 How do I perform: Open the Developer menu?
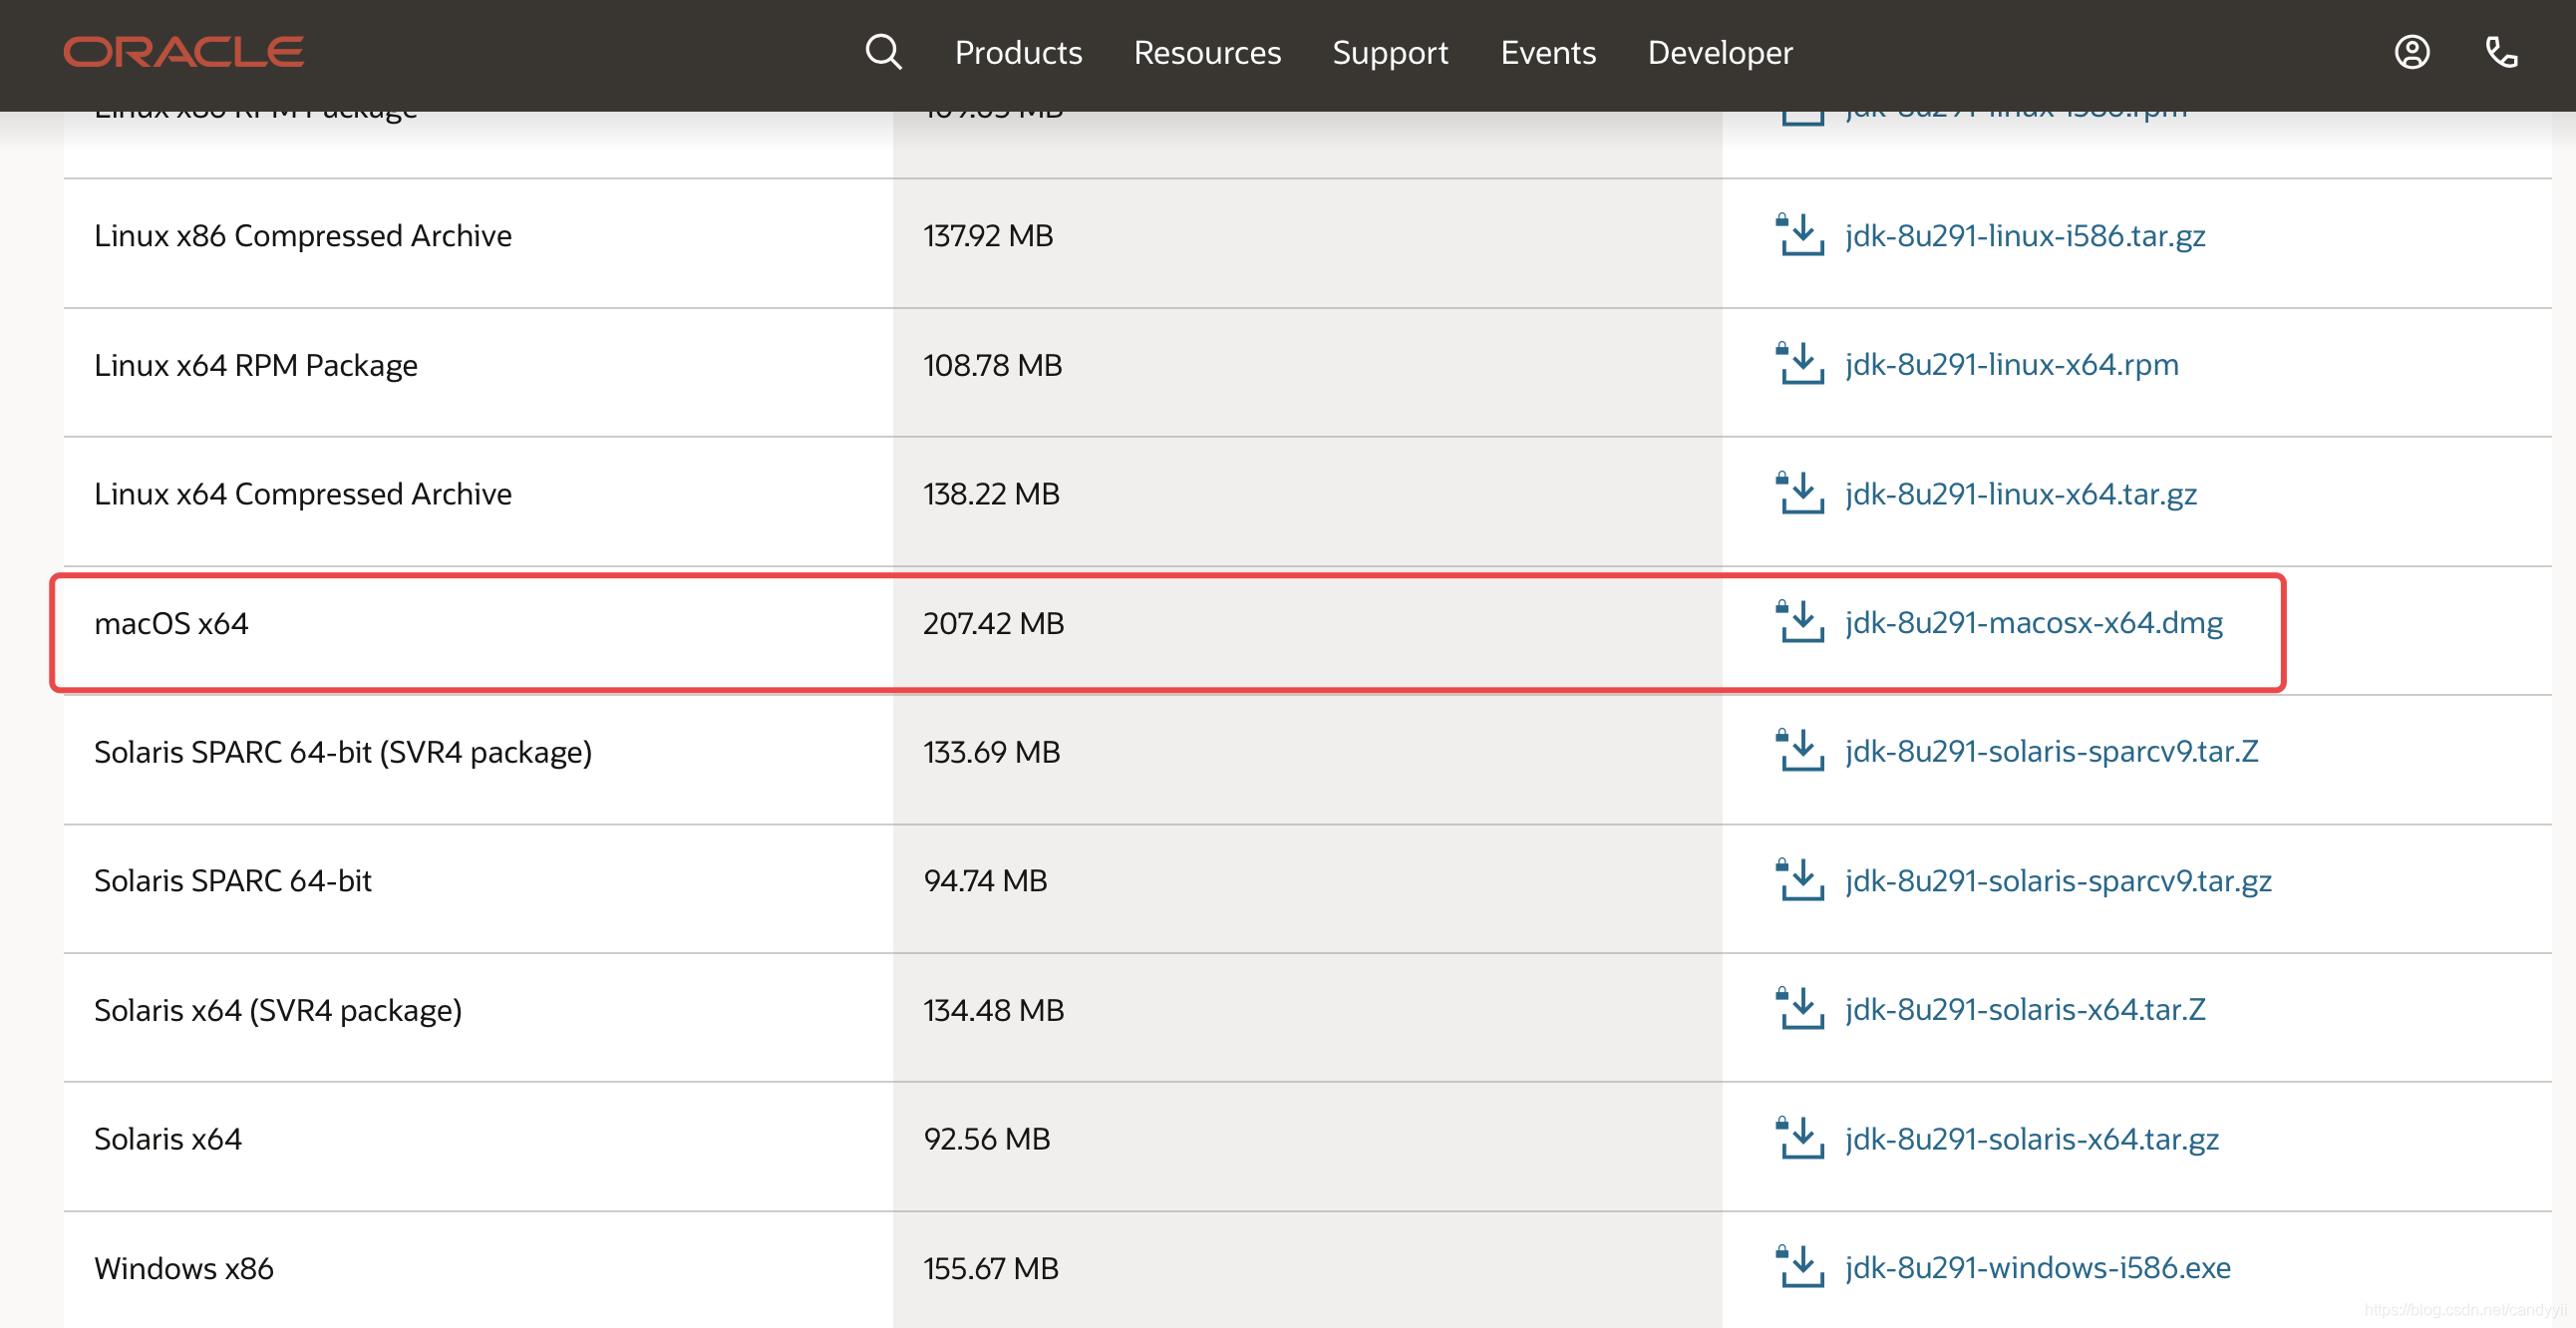pyautogui.click(x=1720, y=52)
